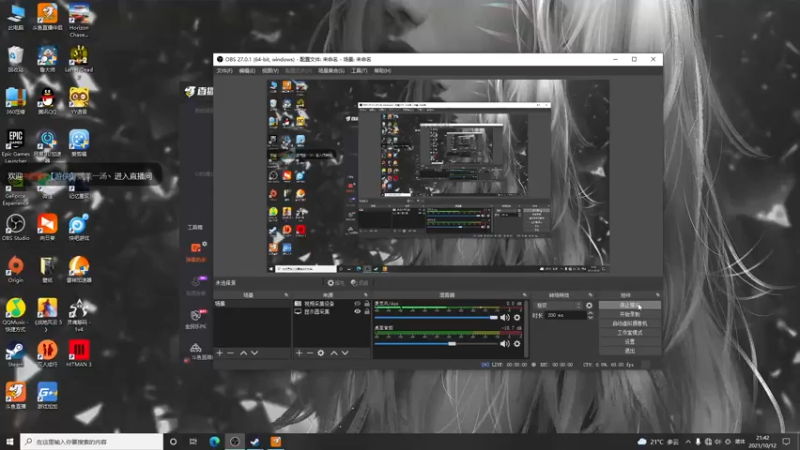Open Task View button on taskbar
800x450 pixels.
click(x=193, y=441)
